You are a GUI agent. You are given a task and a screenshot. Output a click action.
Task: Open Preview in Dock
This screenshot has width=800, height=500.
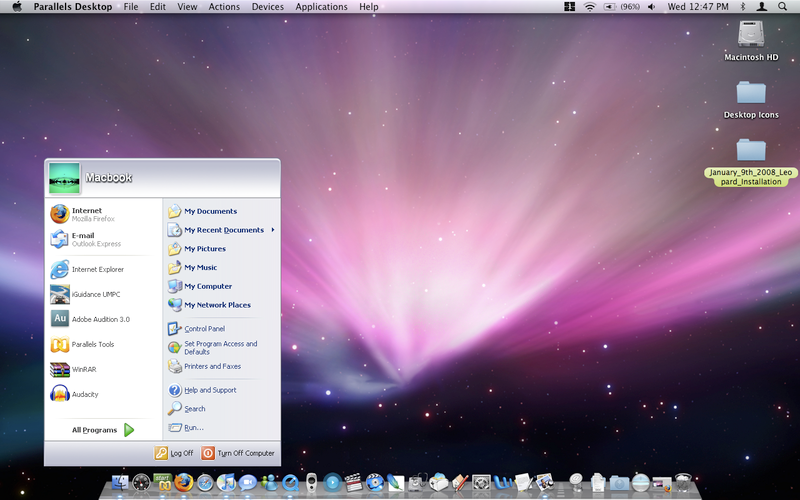click(544, 482)
